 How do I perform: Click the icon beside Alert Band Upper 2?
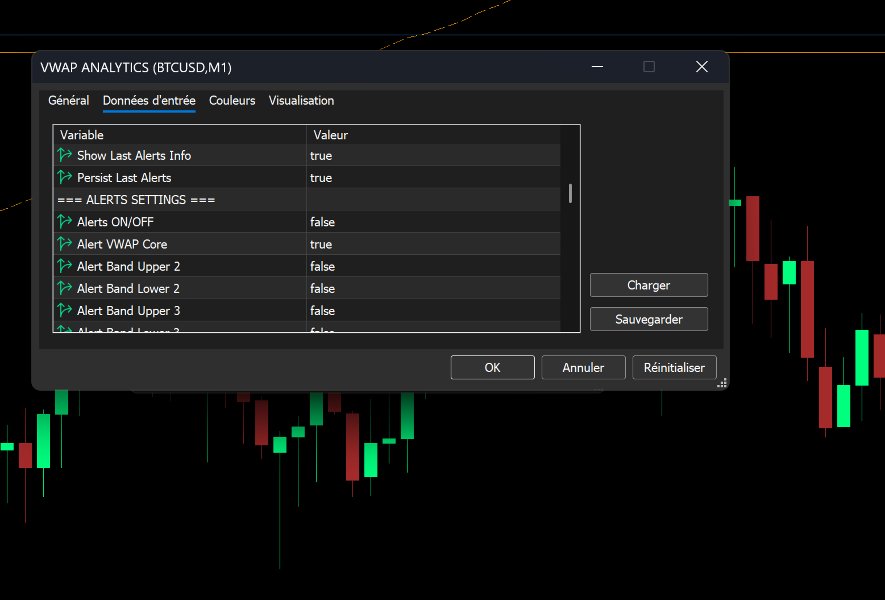tap(64, 266)
